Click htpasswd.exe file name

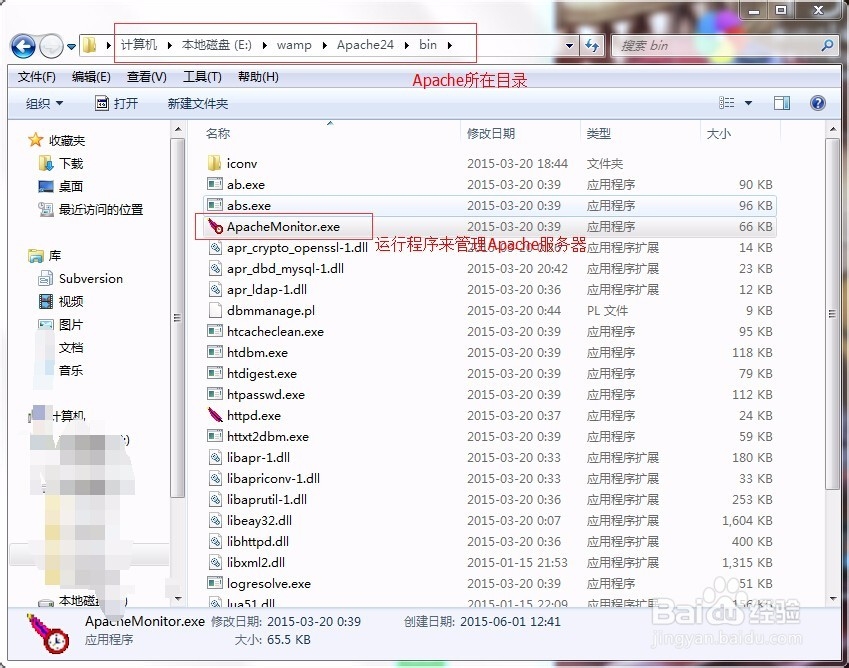[x=266, y=395]
